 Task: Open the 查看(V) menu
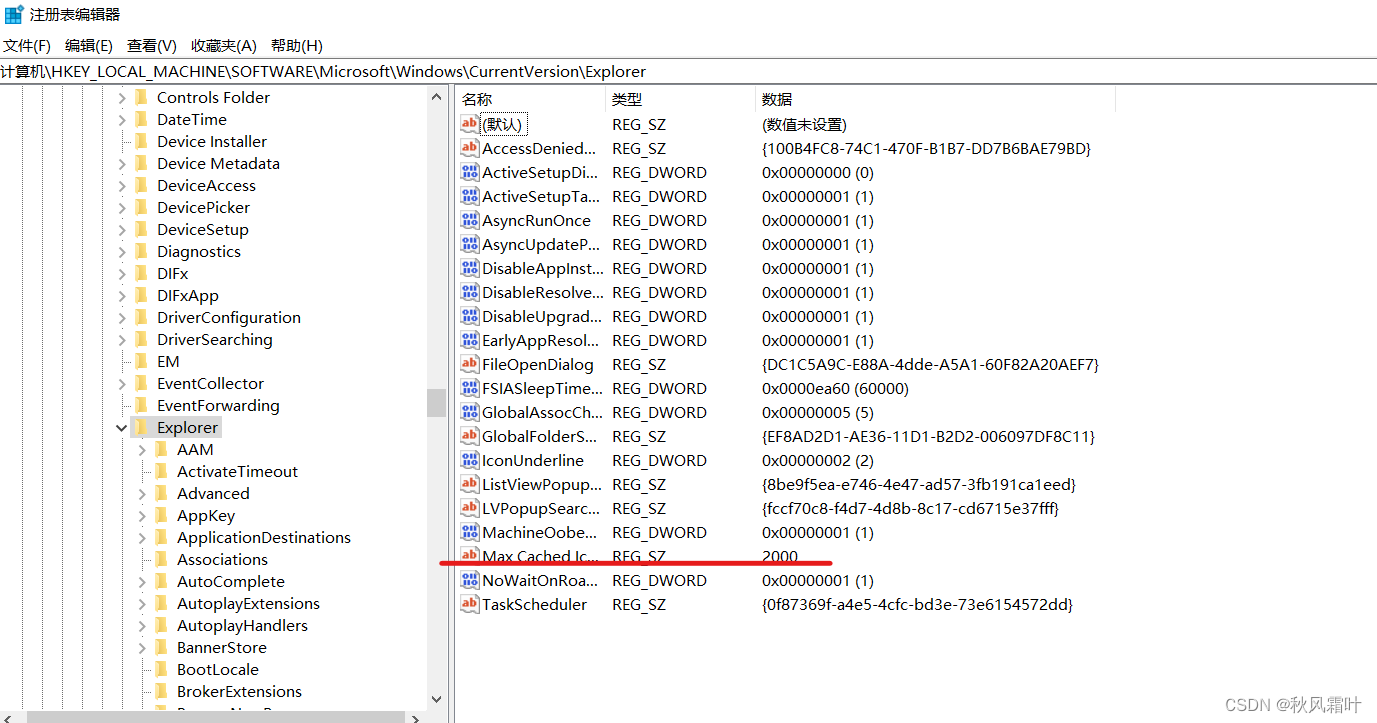[x=152, y=46]
